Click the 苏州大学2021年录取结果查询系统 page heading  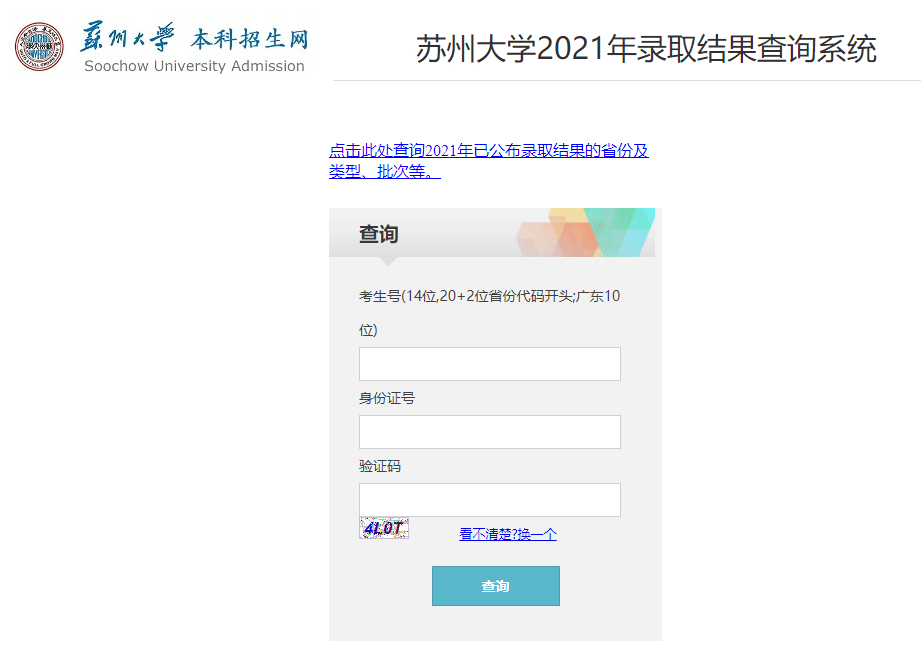[x=646, y=49]
